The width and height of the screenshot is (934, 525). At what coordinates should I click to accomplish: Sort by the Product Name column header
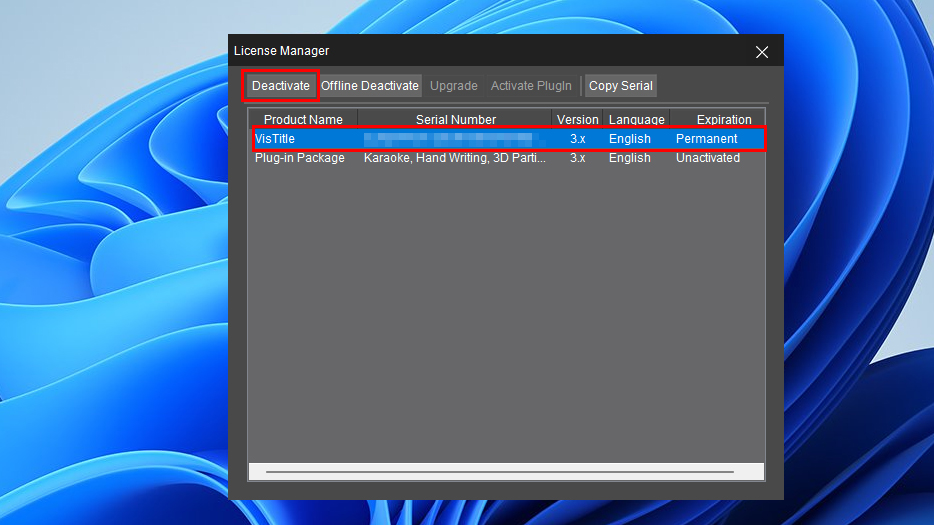[303, 120]
